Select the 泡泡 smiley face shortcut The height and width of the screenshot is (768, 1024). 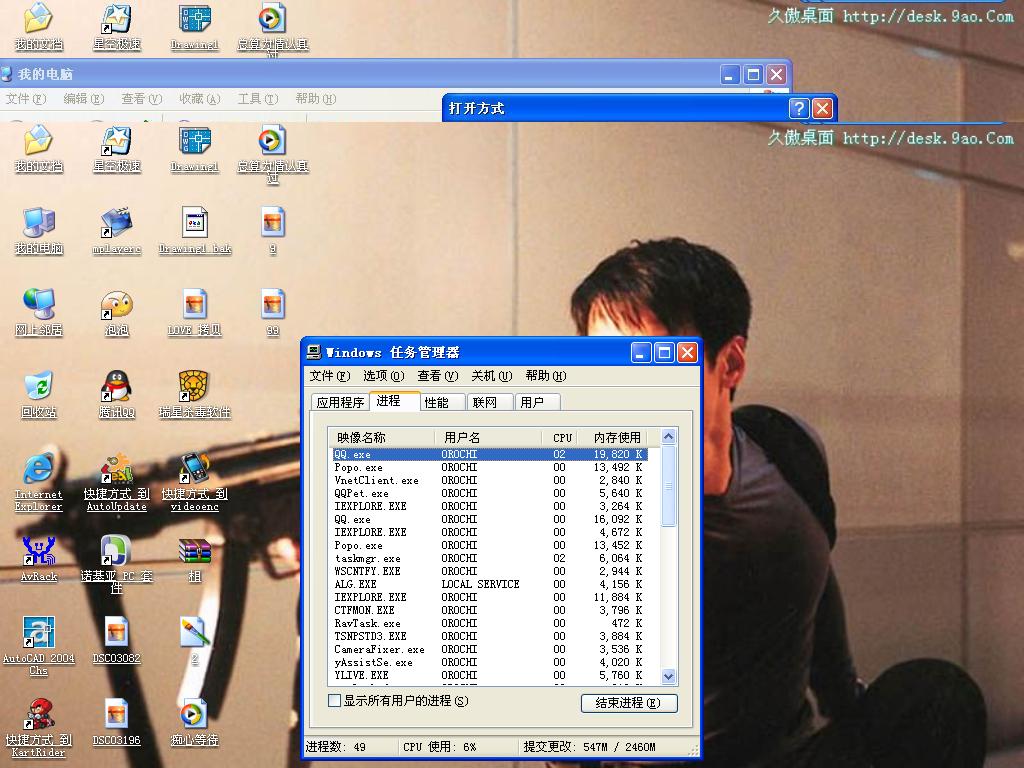[x=117, y=305]
